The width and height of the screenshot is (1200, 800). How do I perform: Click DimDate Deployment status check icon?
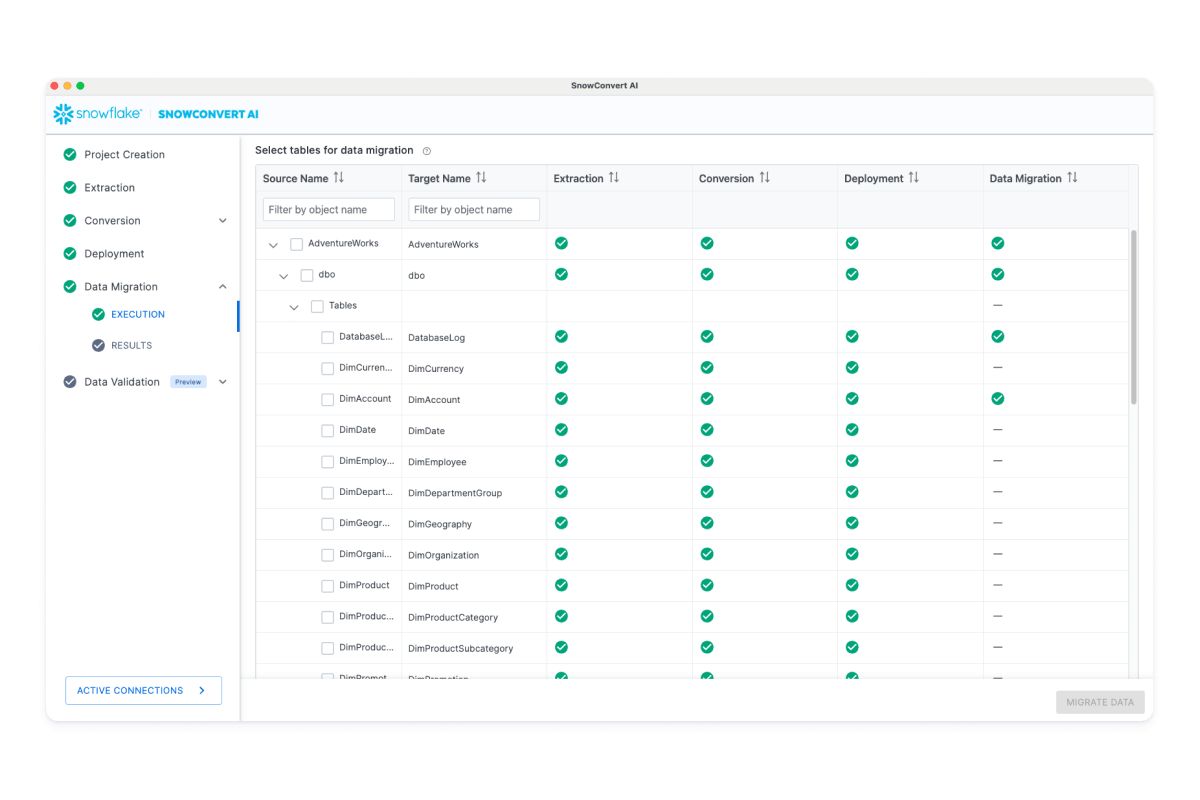click(x=852, y=429)
